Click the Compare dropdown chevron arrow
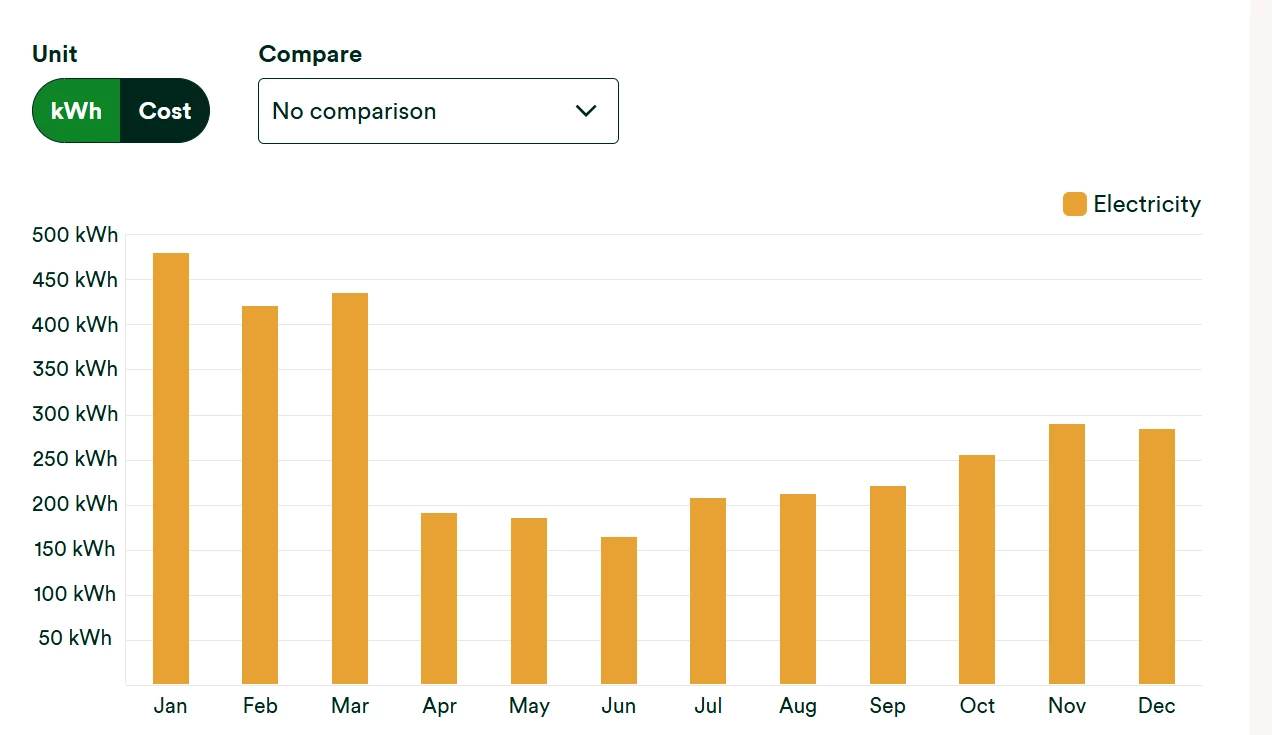This screenshot has height=735, width=1272. (x=586, y=111)
